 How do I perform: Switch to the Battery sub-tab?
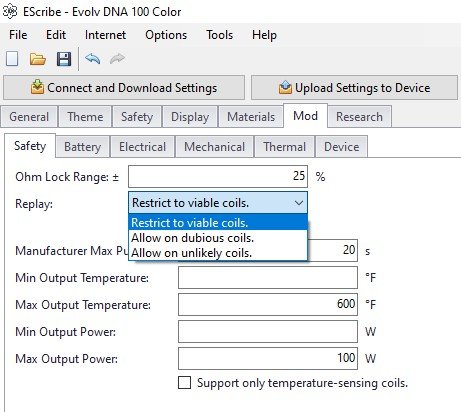[82, 147]
